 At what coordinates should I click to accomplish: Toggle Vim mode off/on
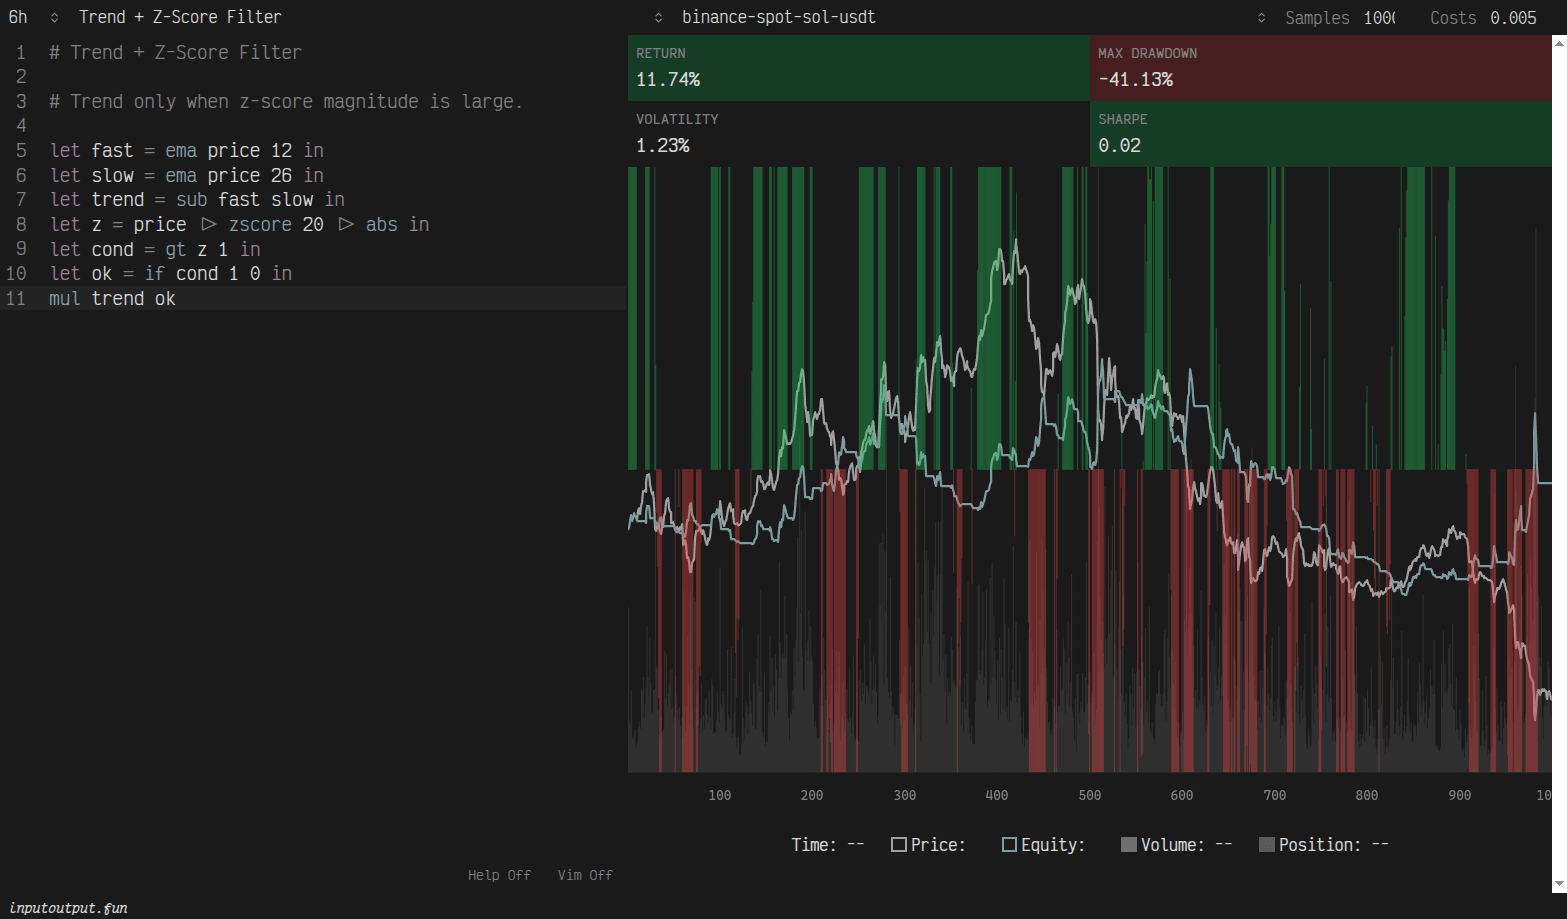585,875
